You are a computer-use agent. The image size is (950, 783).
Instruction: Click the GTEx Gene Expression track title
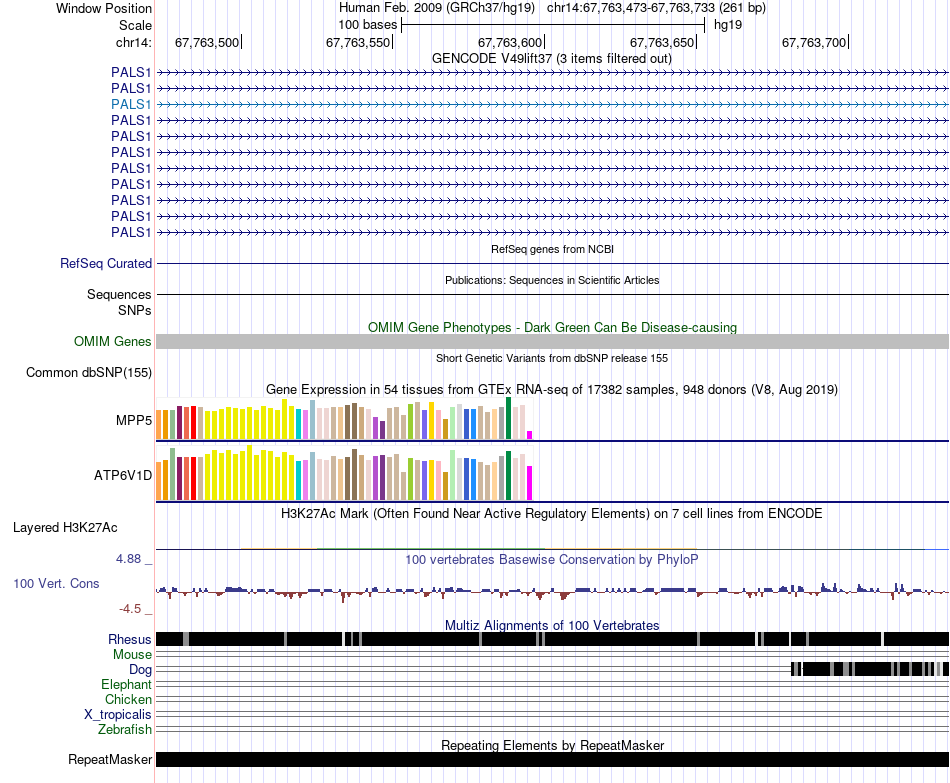[x=552, y=390]
